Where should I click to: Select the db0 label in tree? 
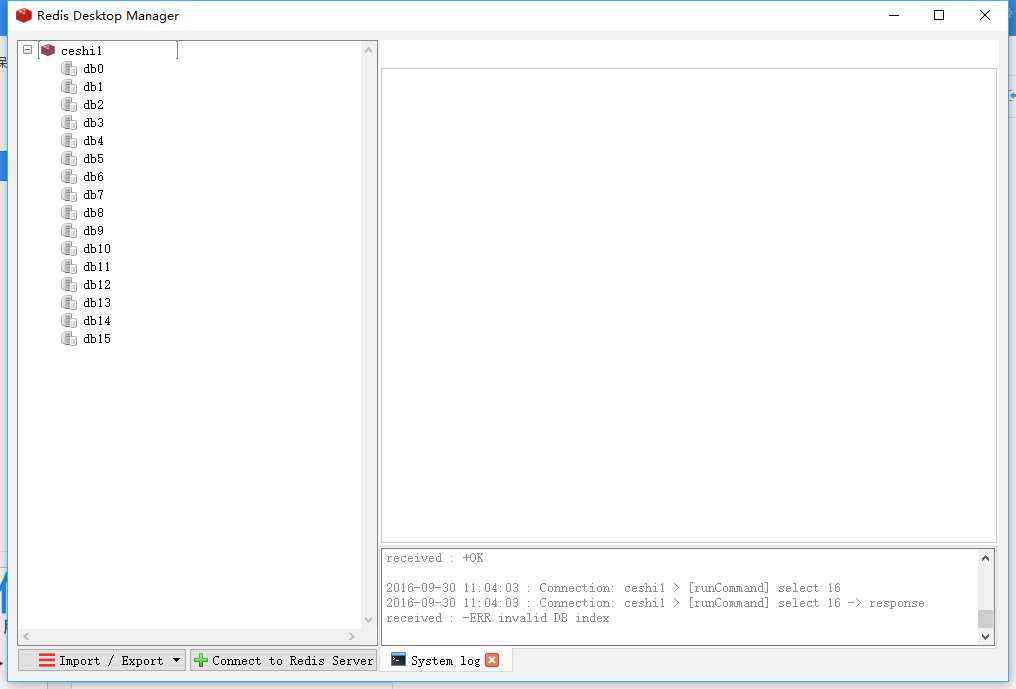[93, 69]
